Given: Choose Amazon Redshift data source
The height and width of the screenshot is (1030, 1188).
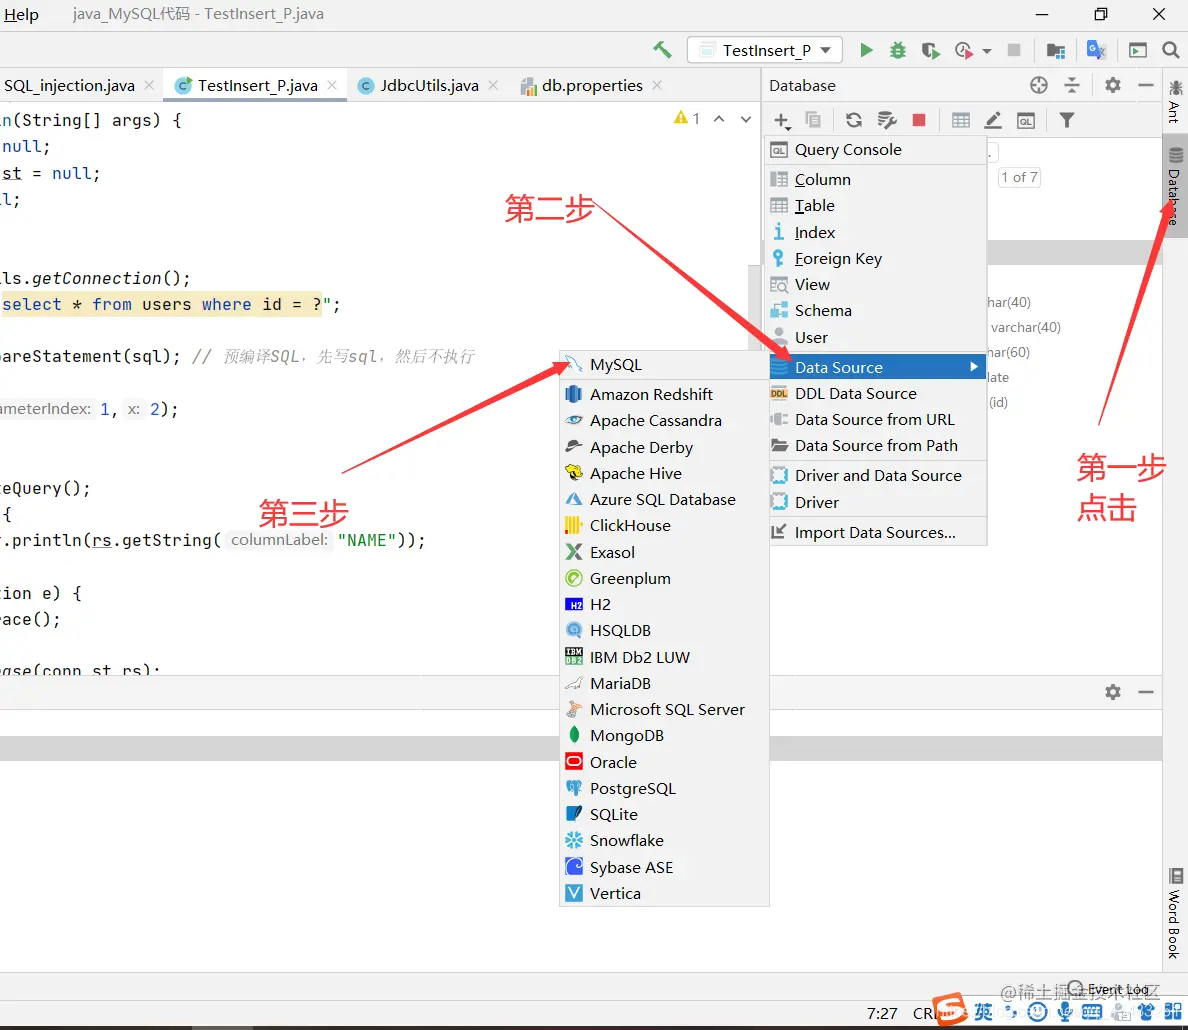Looking at the screenshot, I should point(664,394).
